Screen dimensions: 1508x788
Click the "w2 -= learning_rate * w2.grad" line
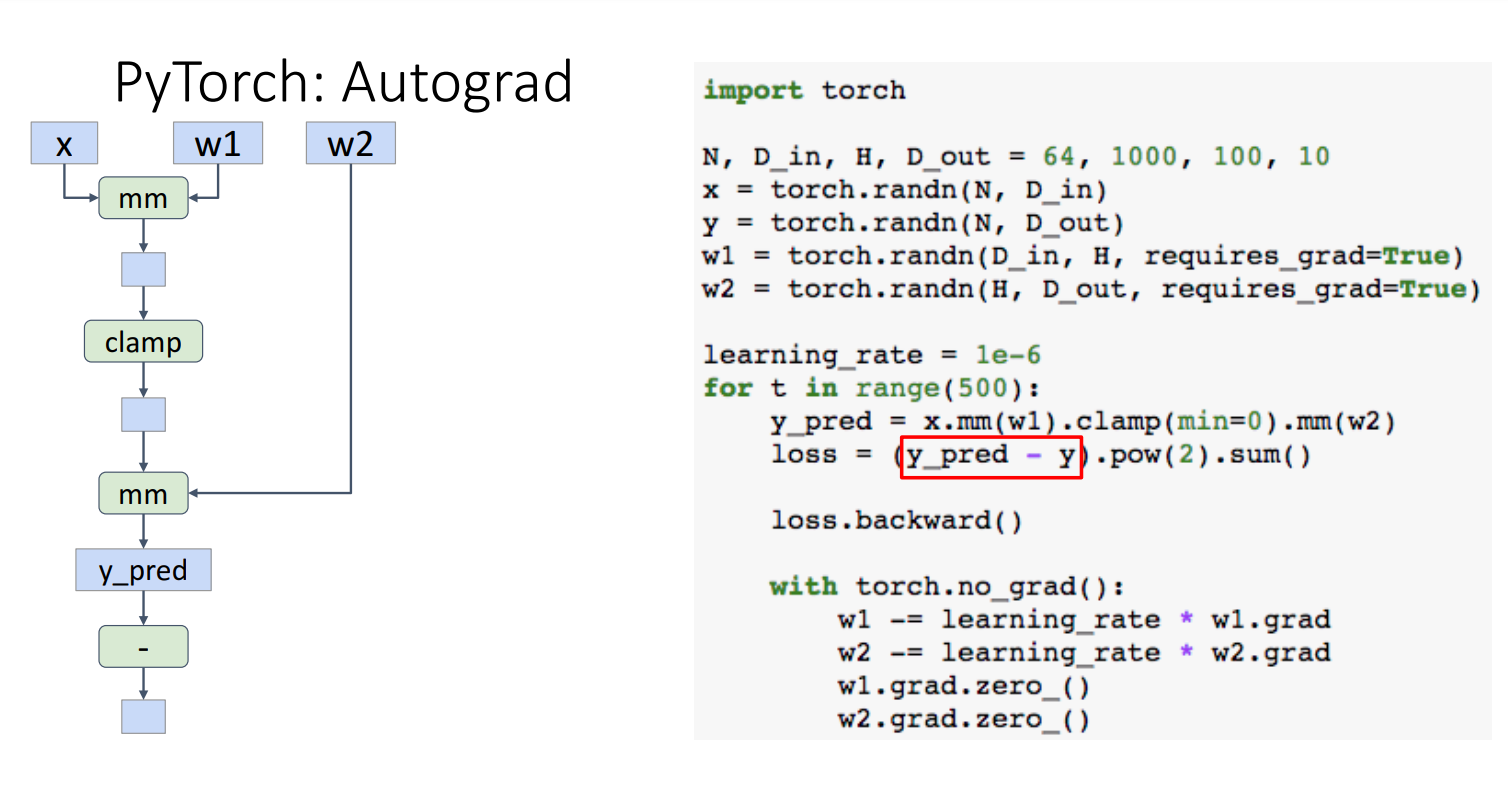(x=1084, y=653)
